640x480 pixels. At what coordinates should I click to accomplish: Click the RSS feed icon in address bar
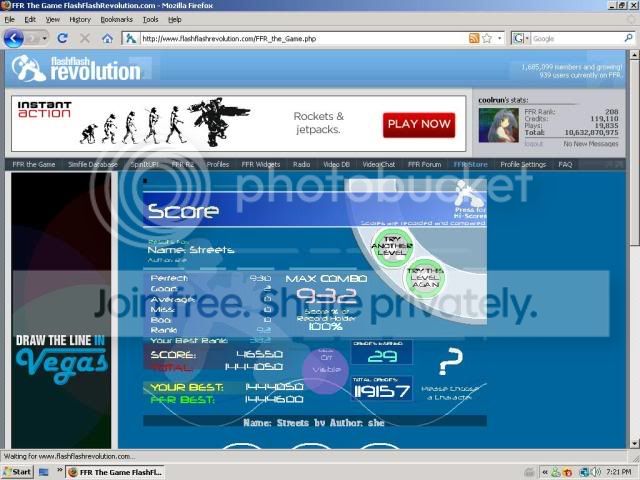(474, 38)
